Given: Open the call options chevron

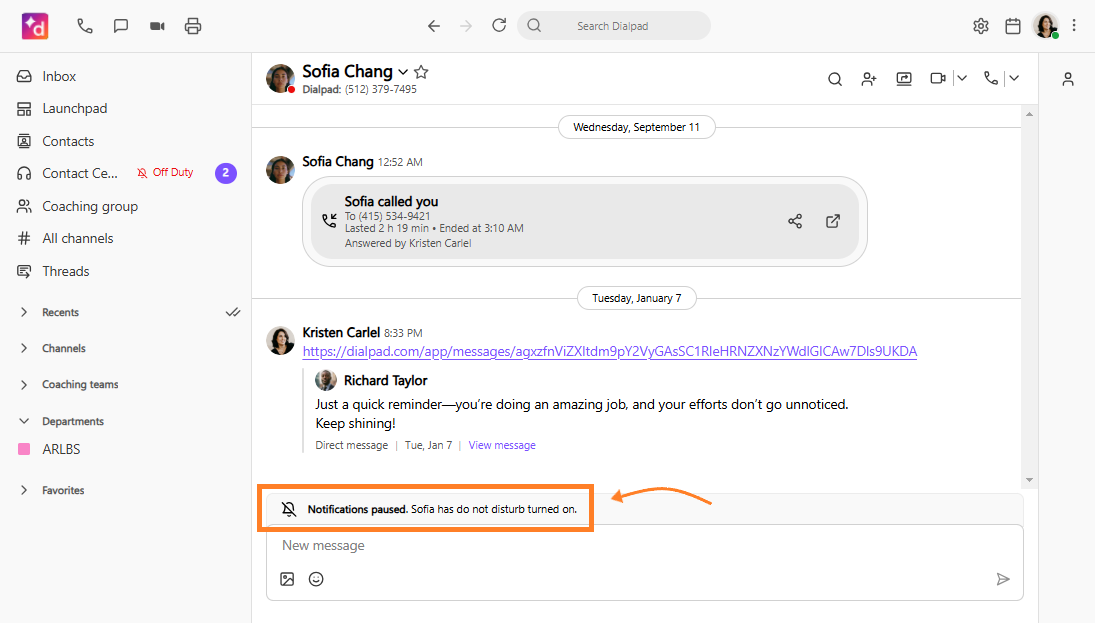Looking at the screenshot, I should [x=1014, y=78].
